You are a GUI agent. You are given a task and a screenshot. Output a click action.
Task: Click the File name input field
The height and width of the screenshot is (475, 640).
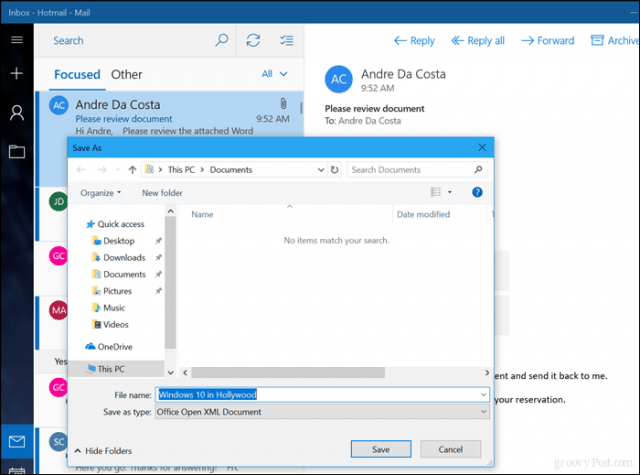click(x=322, y=395)
